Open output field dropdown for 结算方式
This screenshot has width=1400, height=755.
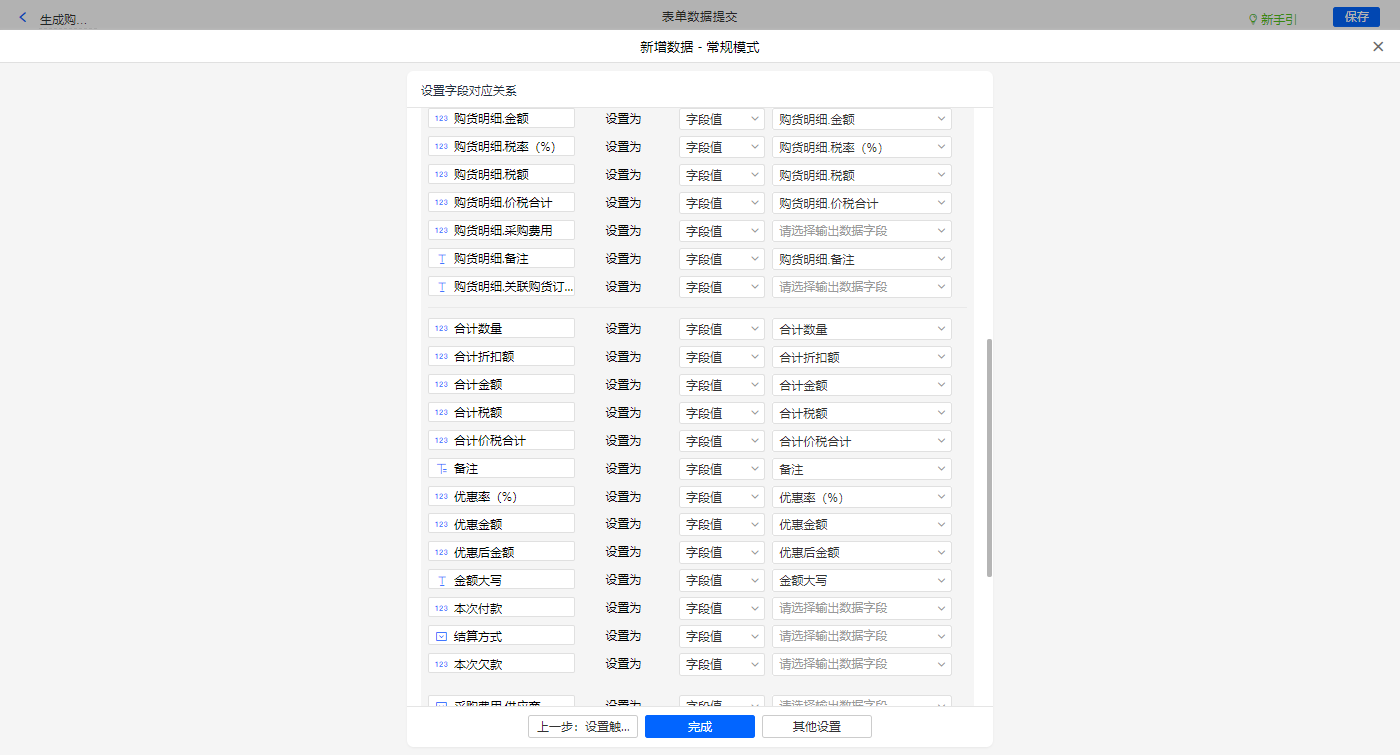(861, 636)
